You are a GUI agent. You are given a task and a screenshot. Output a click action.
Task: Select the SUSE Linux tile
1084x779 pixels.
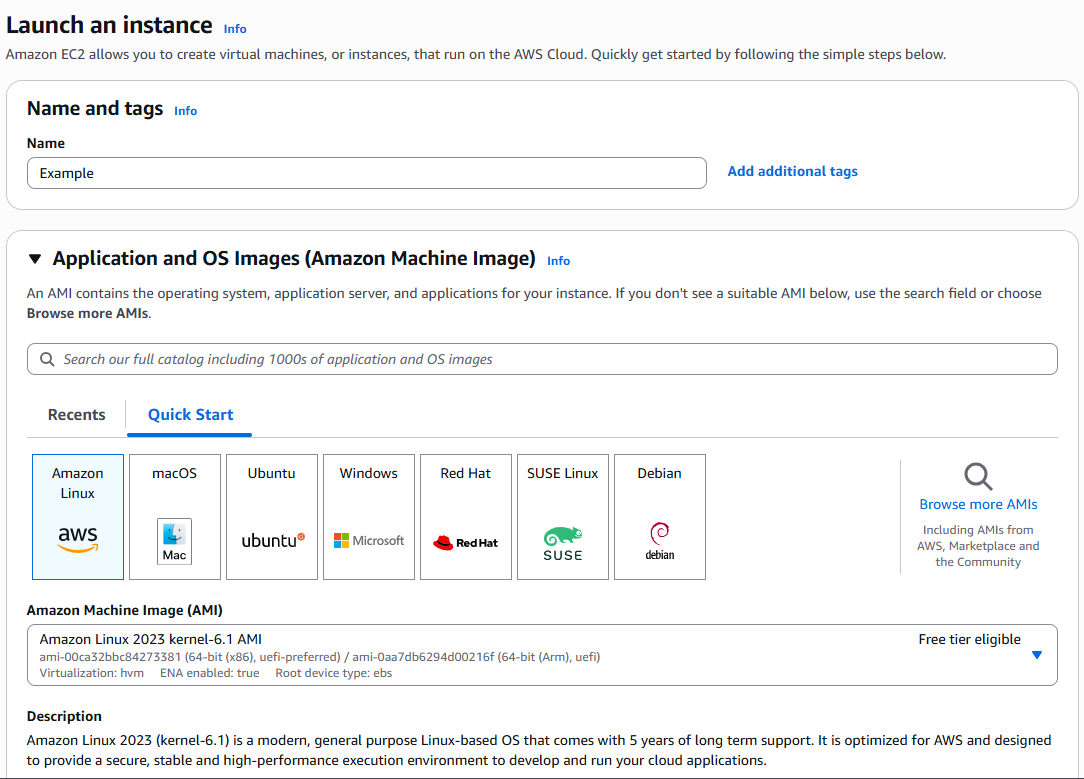click(563, 517)
